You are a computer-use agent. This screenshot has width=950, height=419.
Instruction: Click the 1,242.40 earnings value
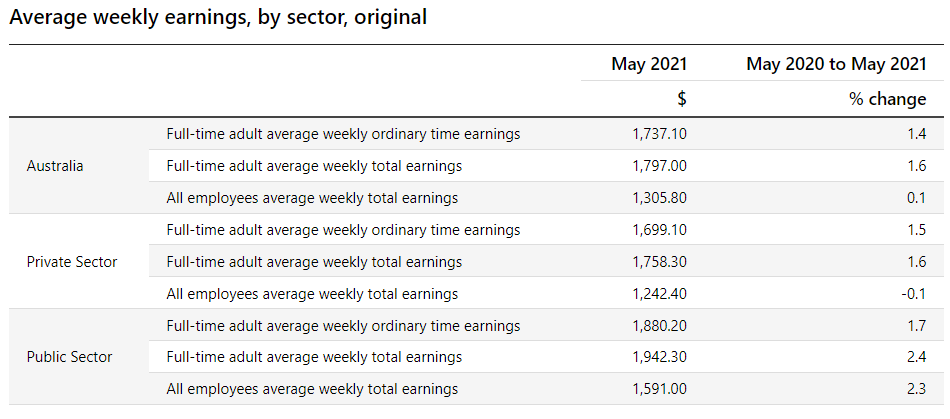(660, 294)
